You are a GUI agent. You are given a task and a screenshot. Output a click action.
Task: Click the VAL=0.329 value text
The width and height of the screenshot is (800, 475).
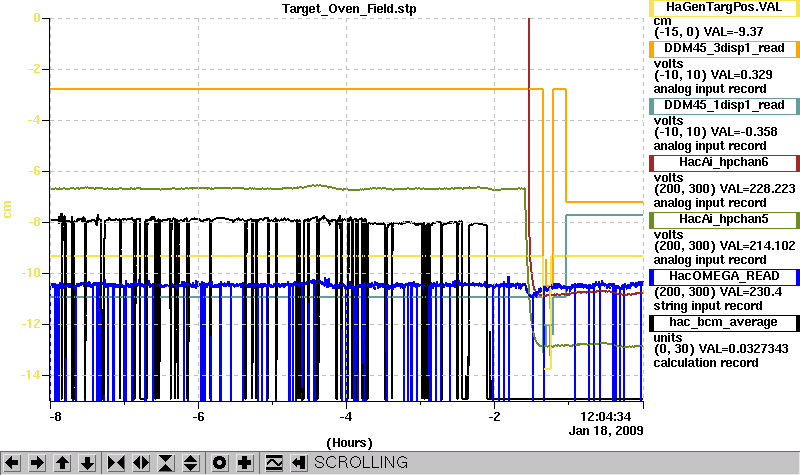(x=741, y=75)
